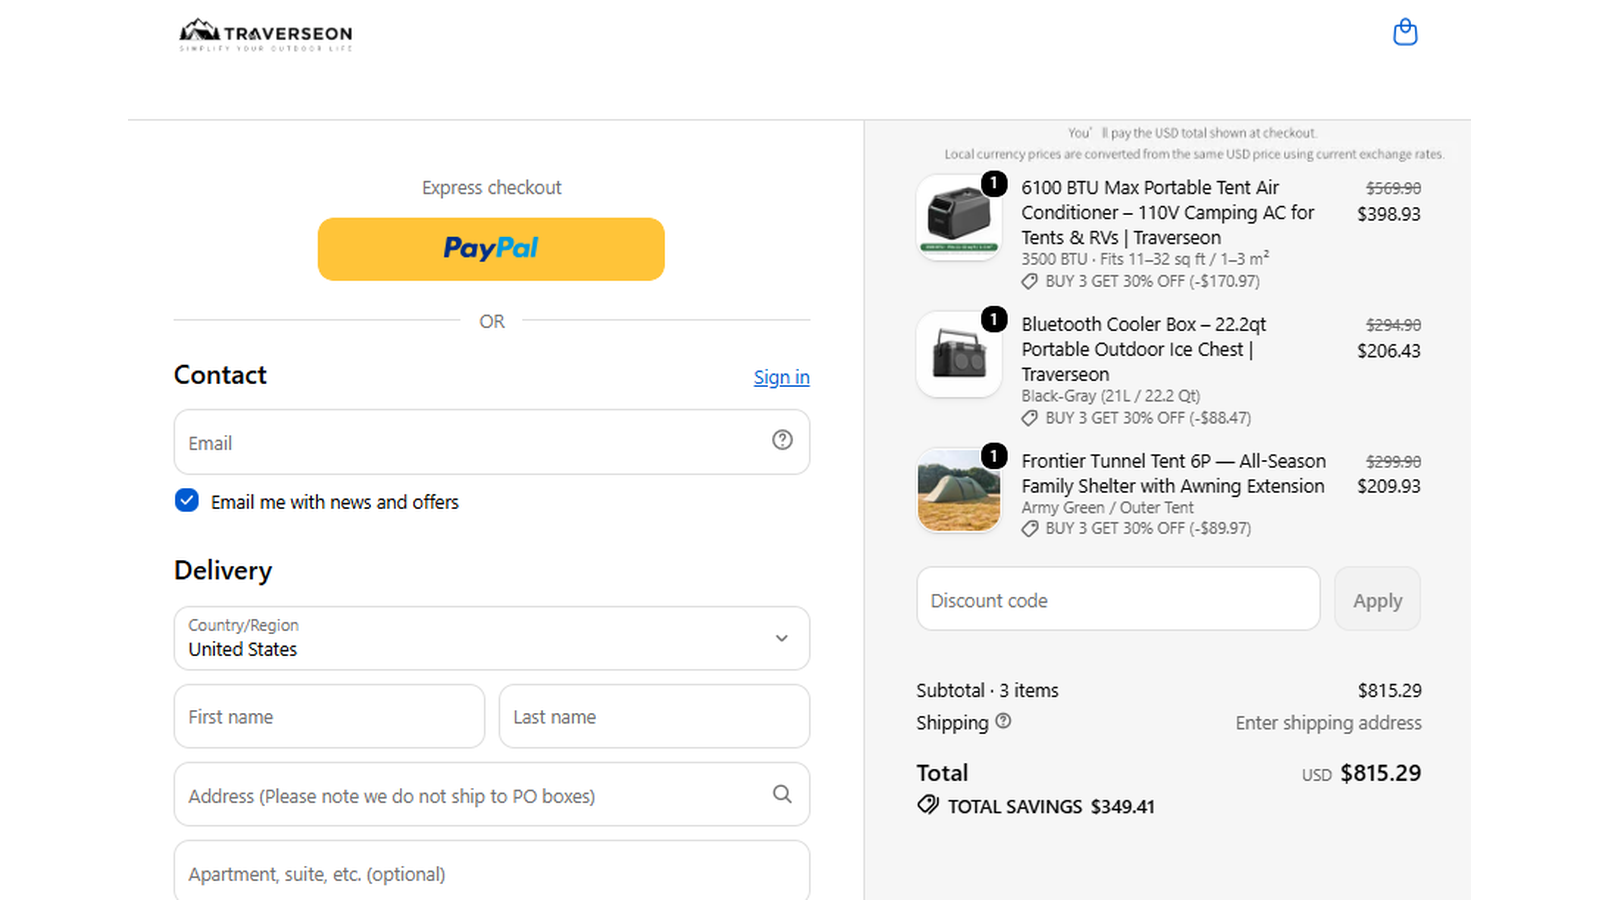Click the struck-through price $299.90
Screen dimensions: 1600x900
tap(1393, 461)
